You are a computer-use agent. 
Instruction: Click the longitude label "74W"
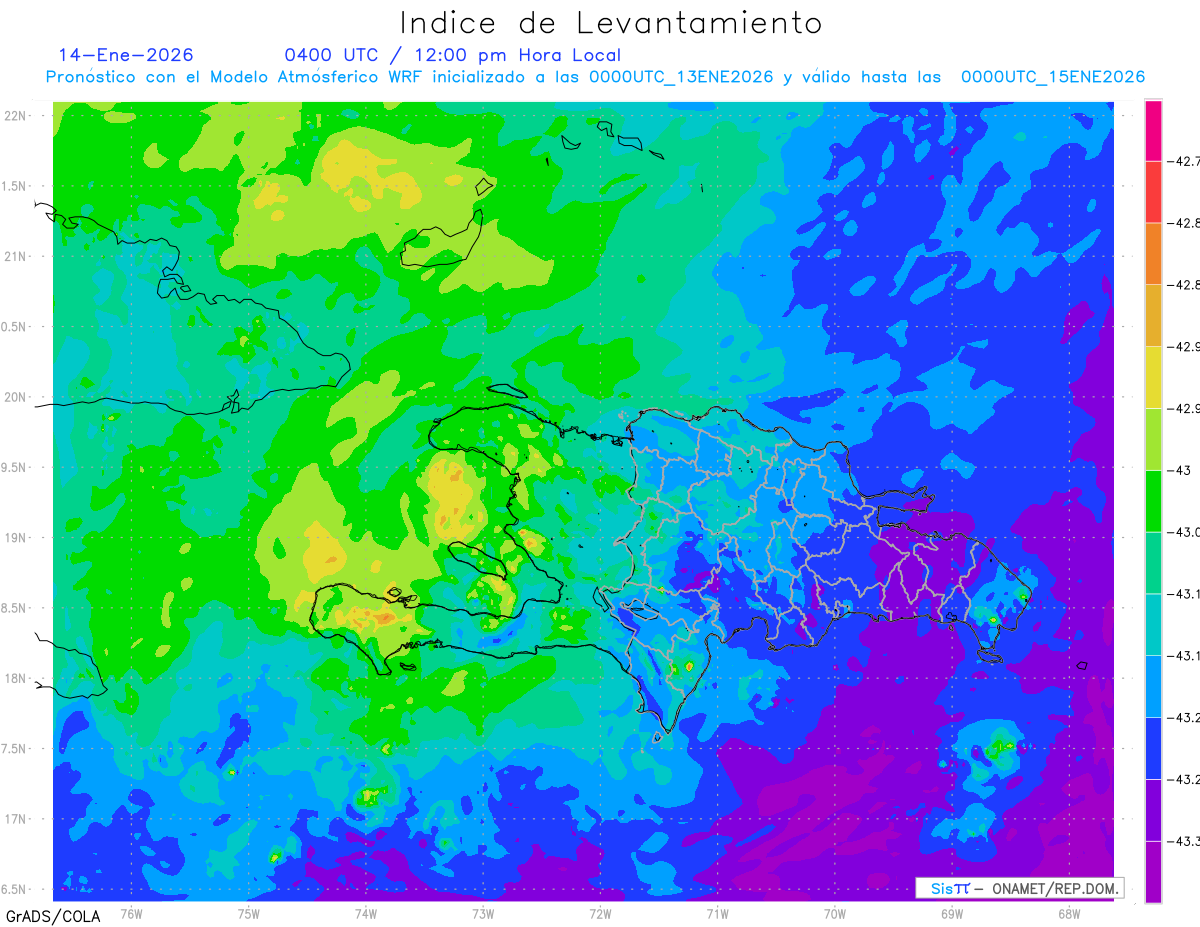click(365, 914)
